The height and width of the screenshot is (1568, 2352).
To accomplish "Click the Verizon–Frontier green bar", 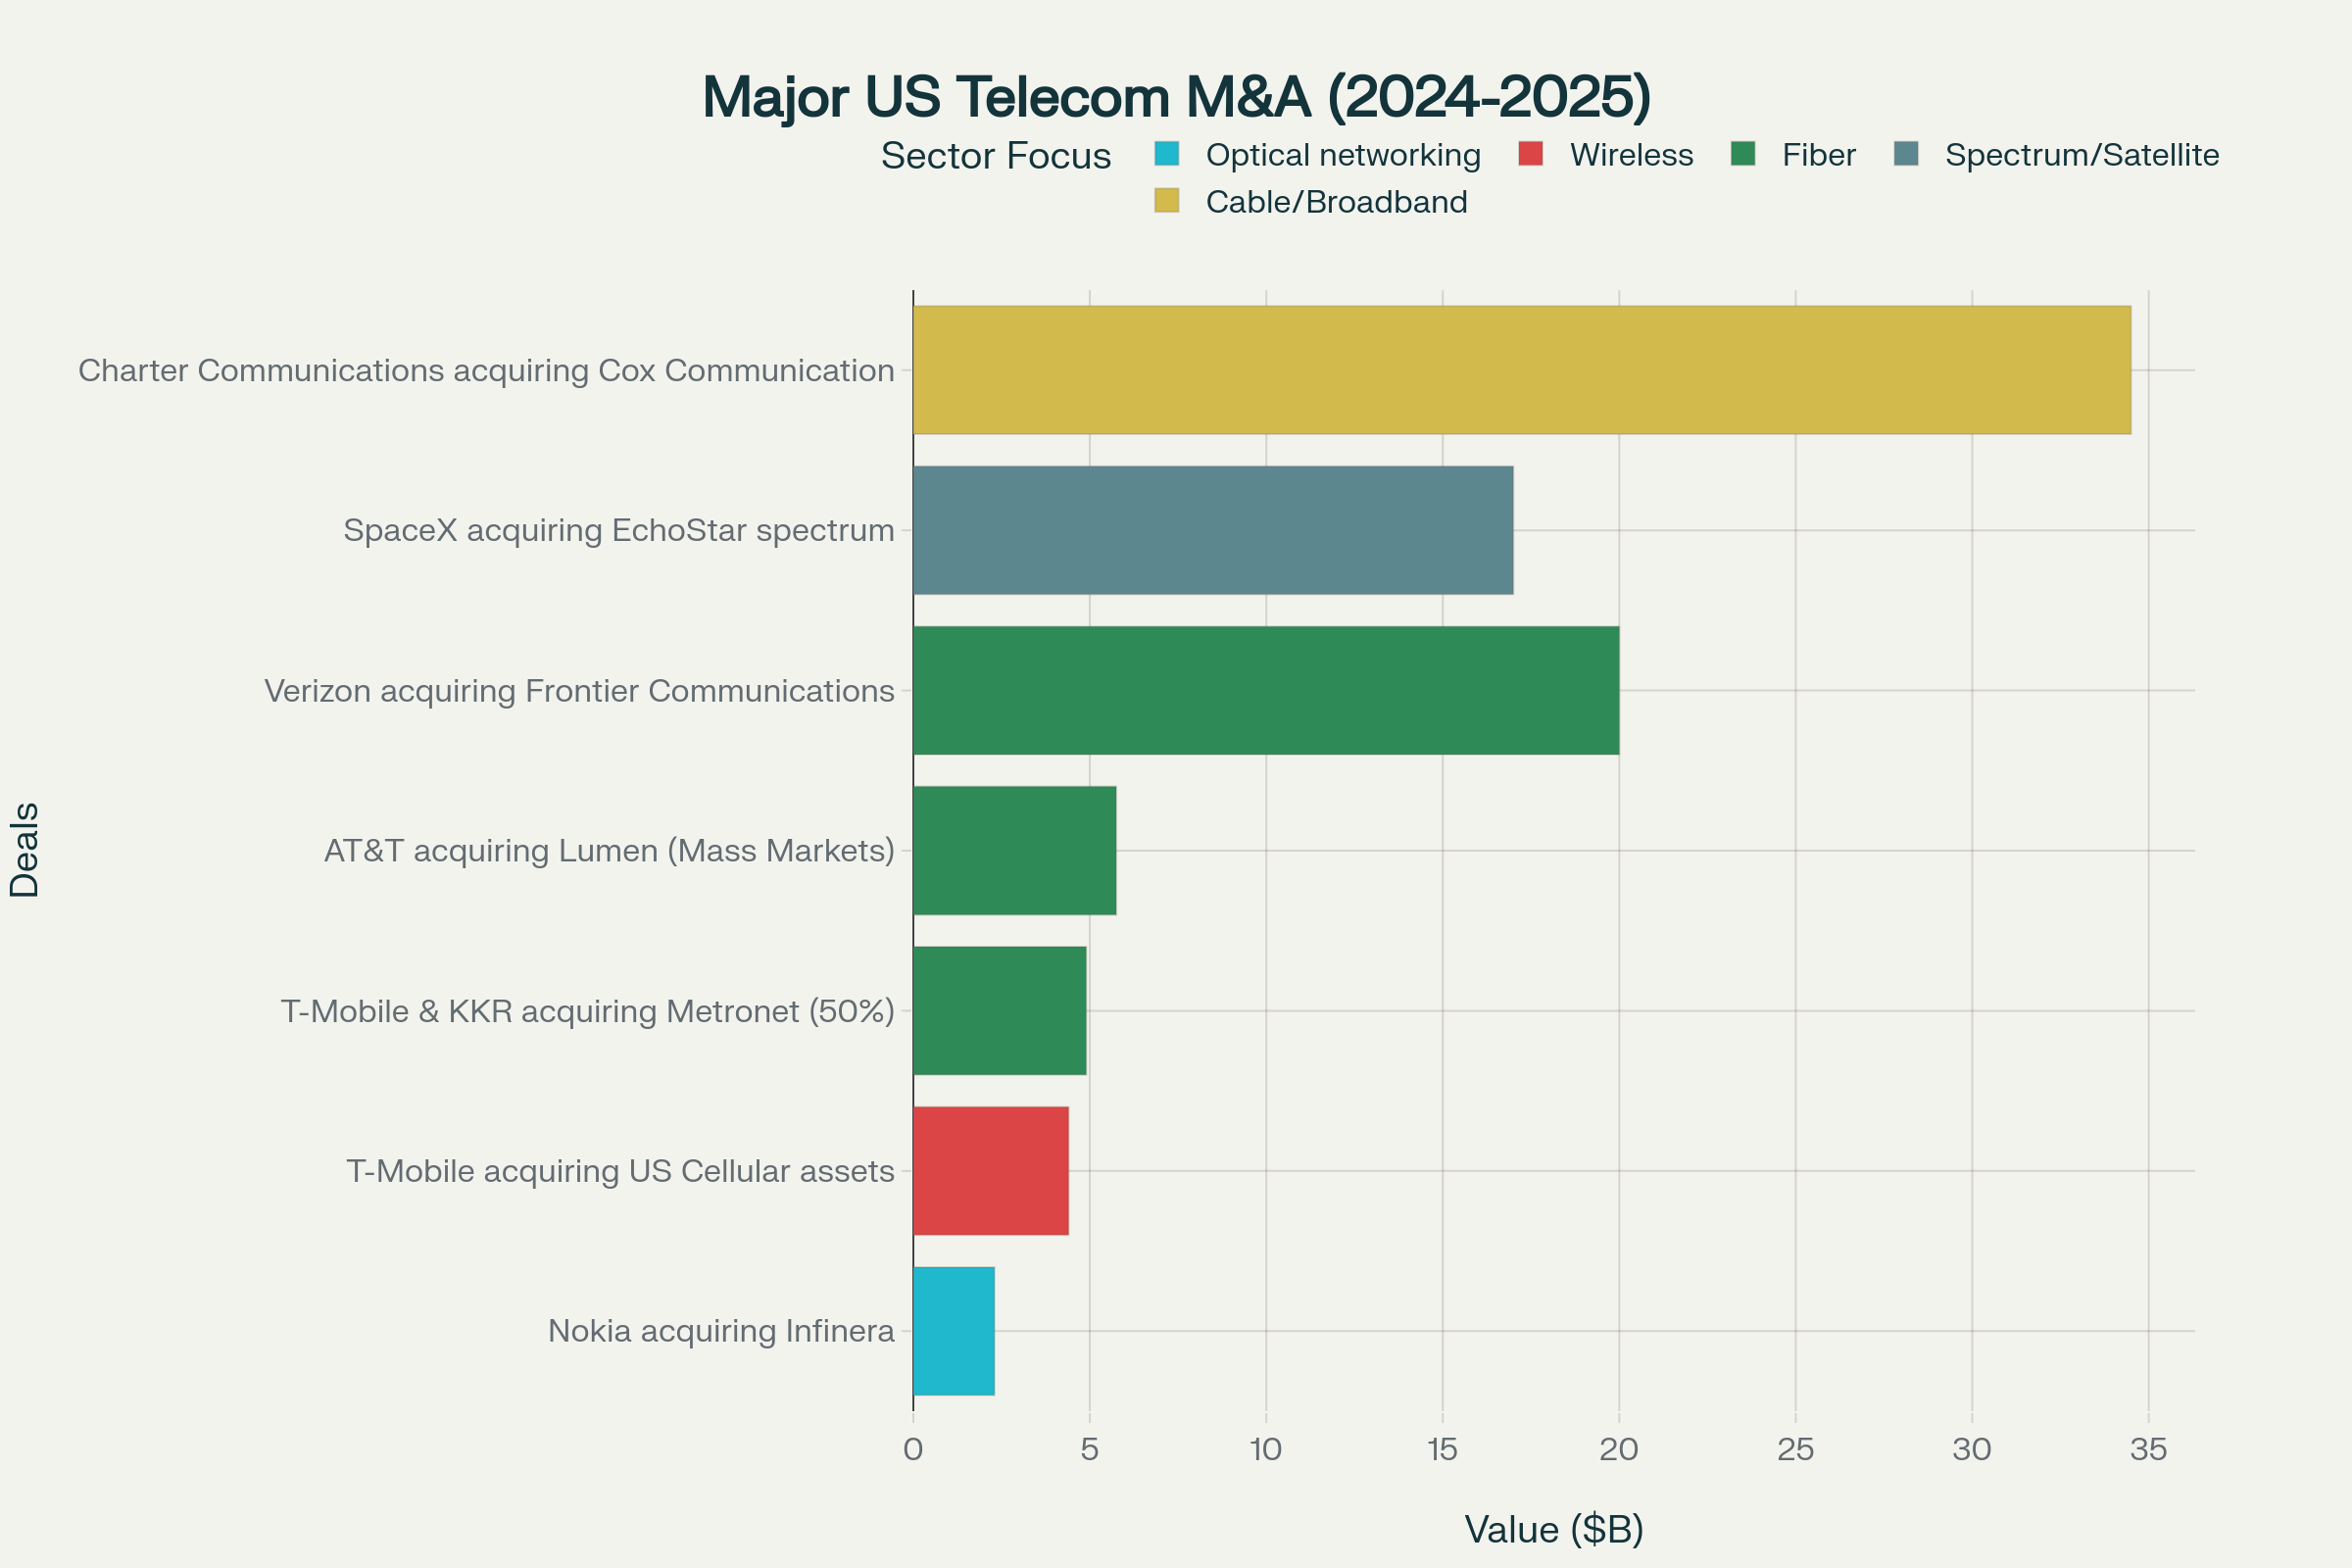I will (1266, 690).
